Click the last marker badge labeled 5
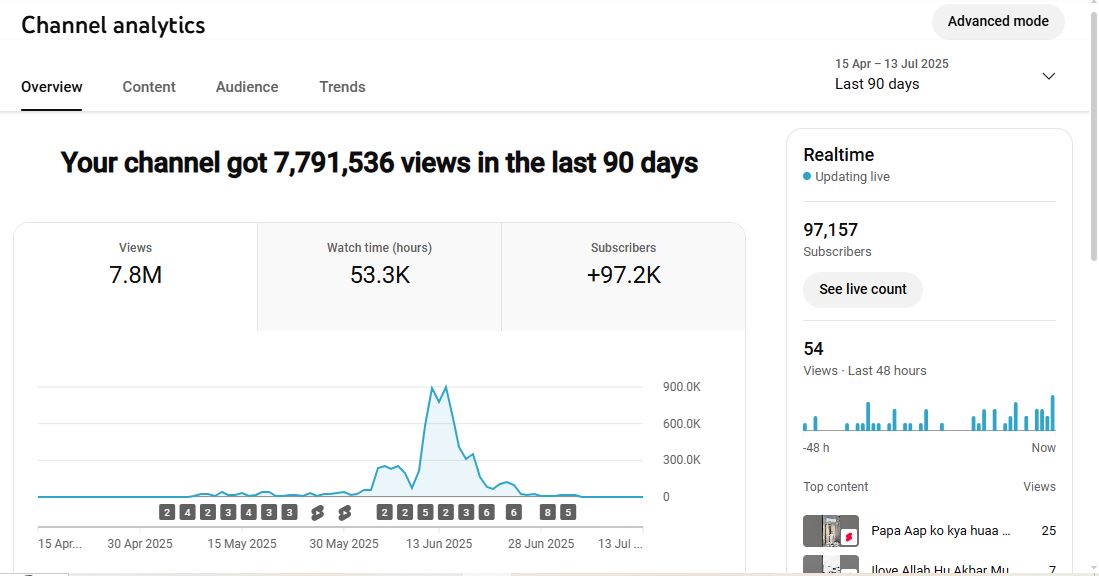The width and height of the screenshot is (1099, 576). tap(568, 513)
